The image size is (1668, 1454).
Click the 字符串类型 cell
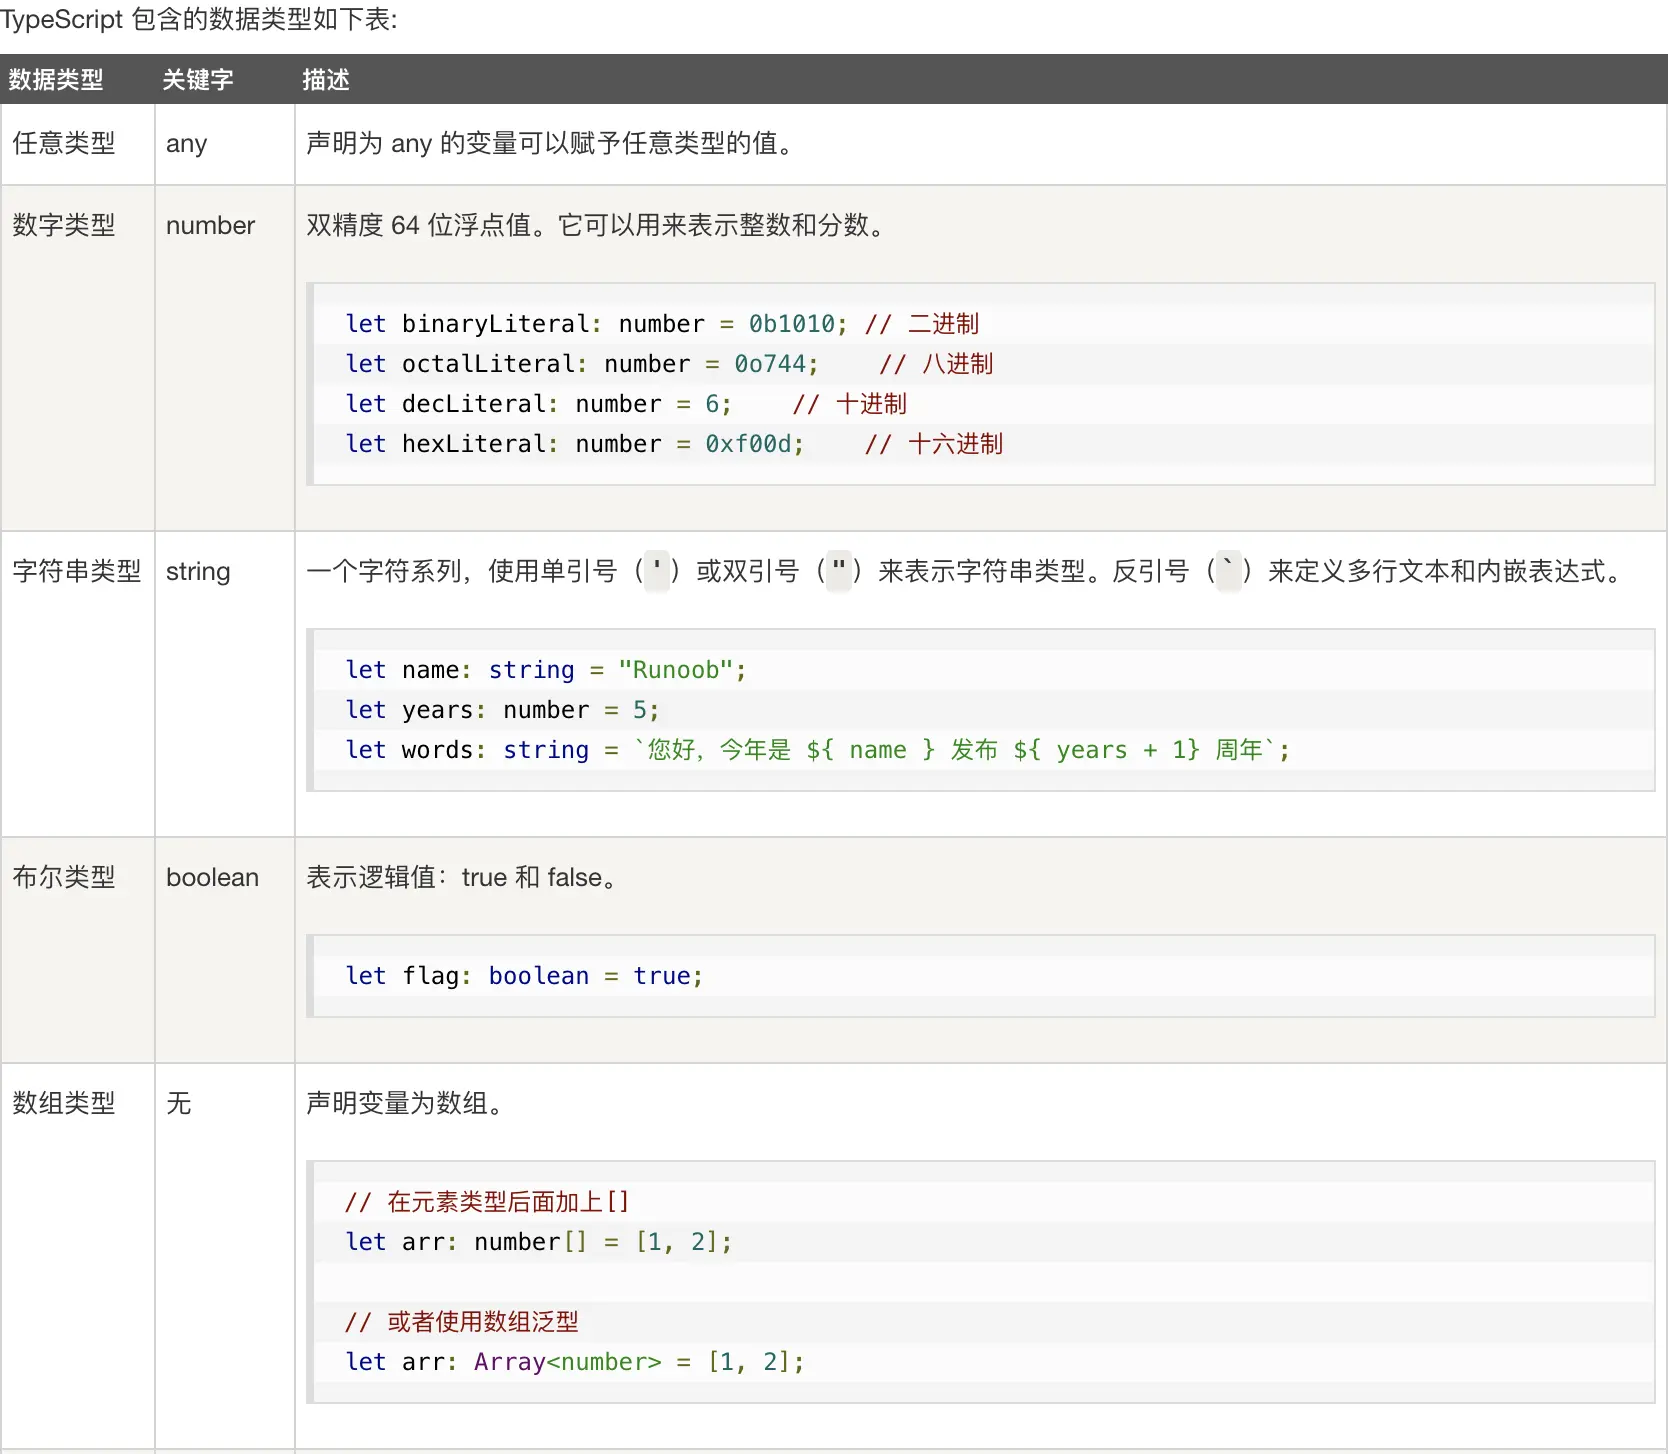[77, 571]
